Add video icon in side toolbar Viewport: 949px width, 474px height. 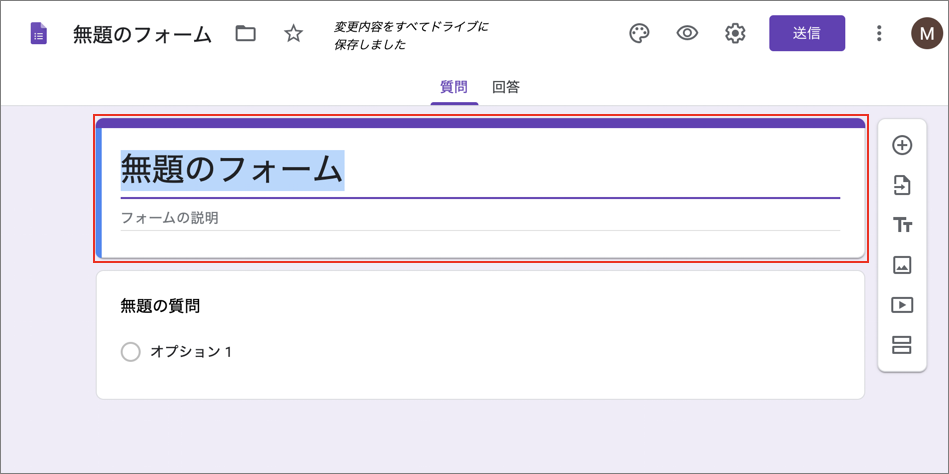tap(902, 305)
